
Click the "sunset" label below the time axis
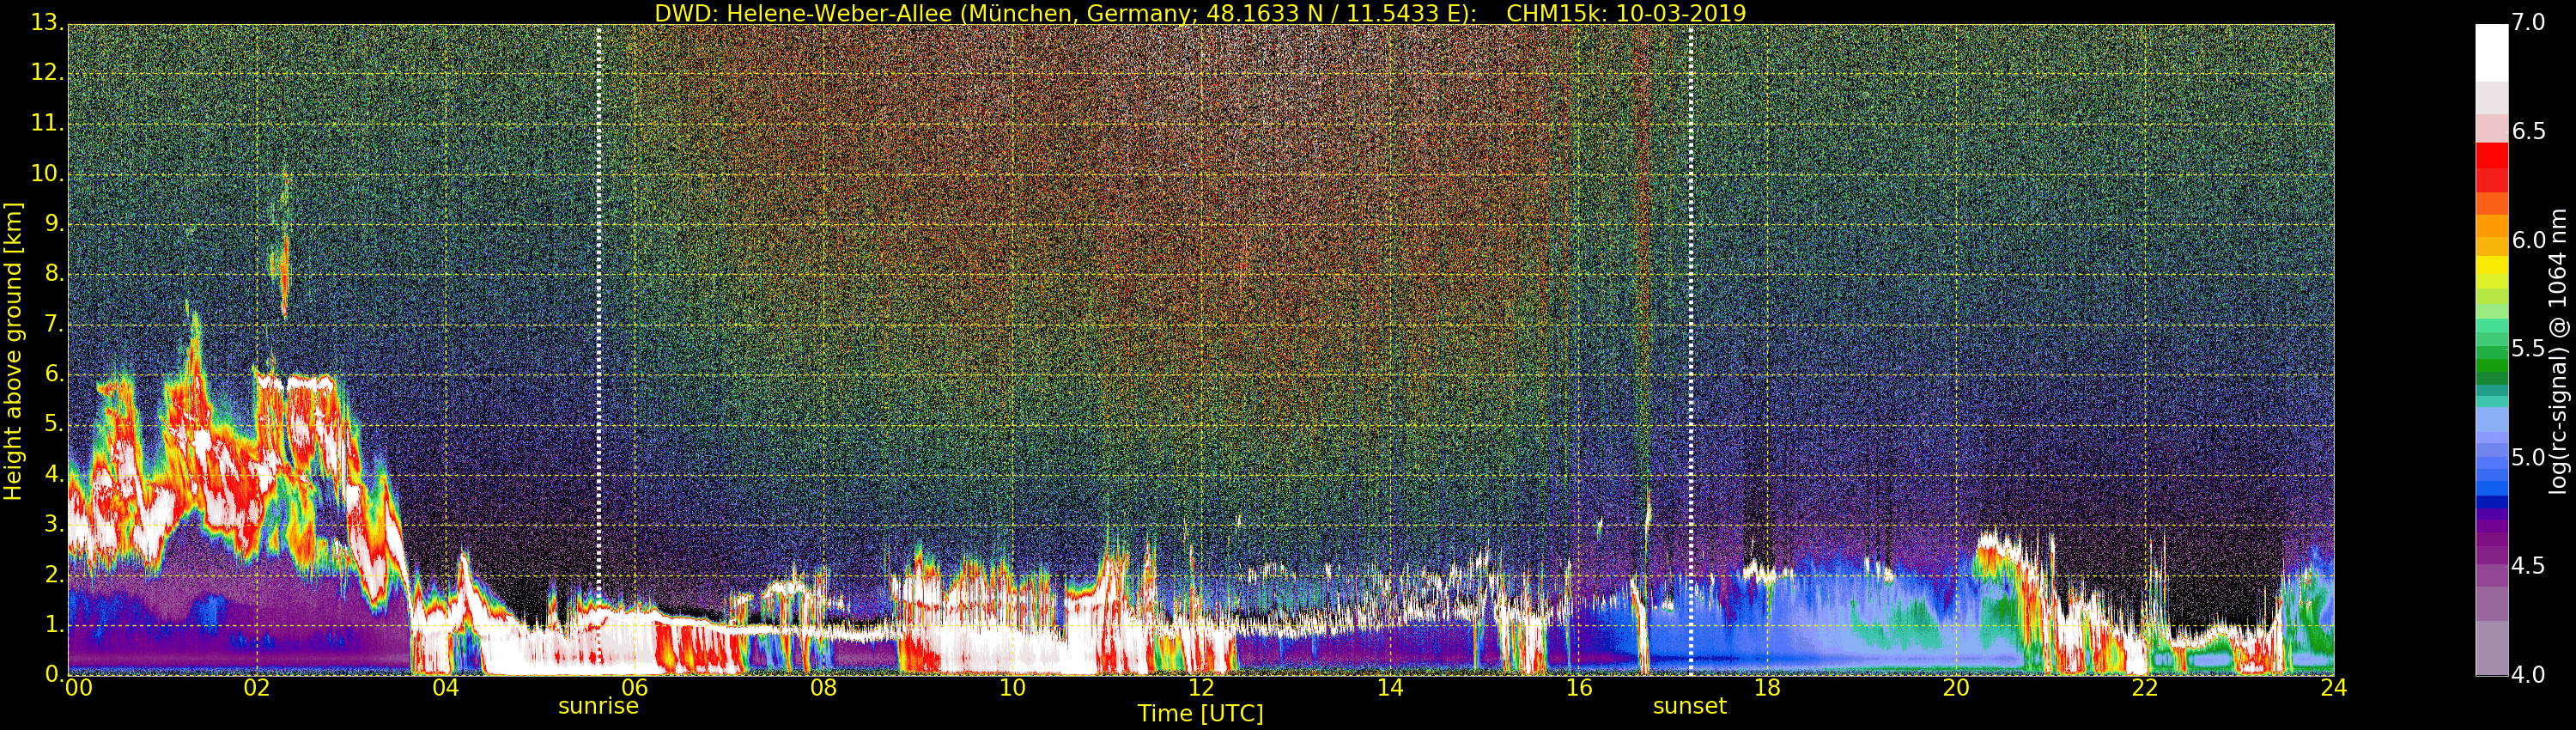tap(1690, 706)
